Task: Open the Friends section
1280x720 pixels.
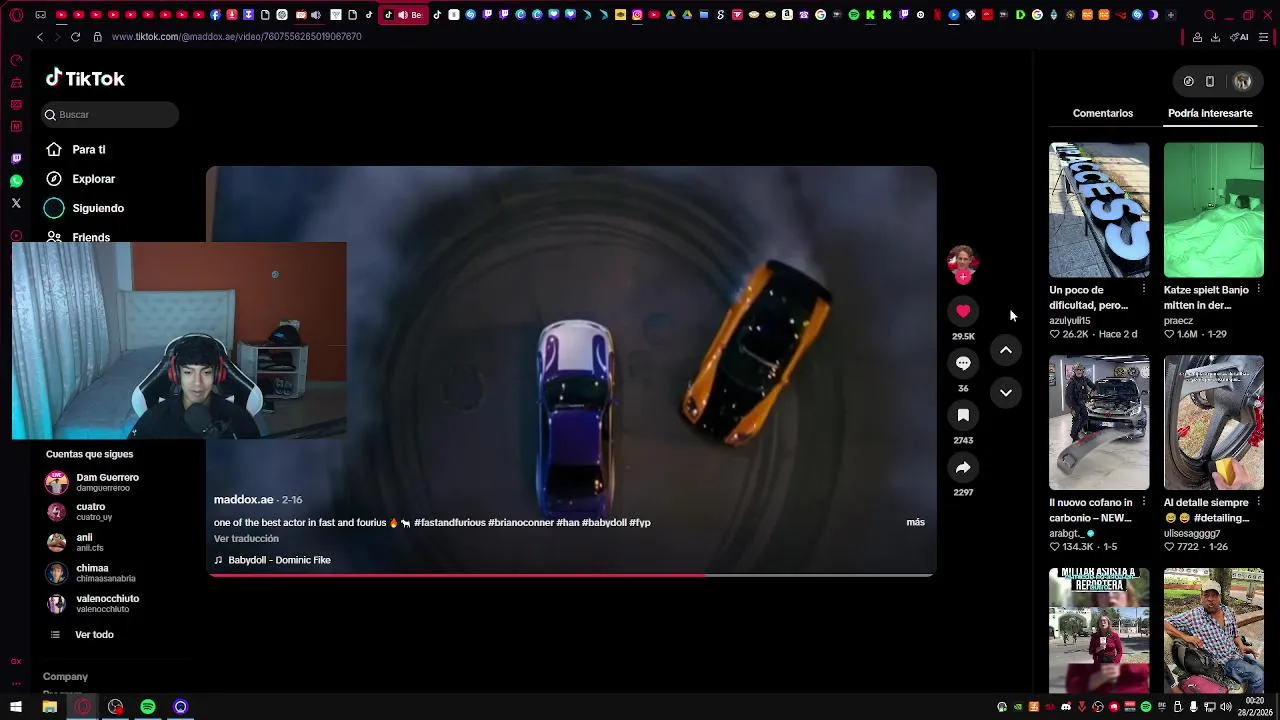Action: point(91,237)
